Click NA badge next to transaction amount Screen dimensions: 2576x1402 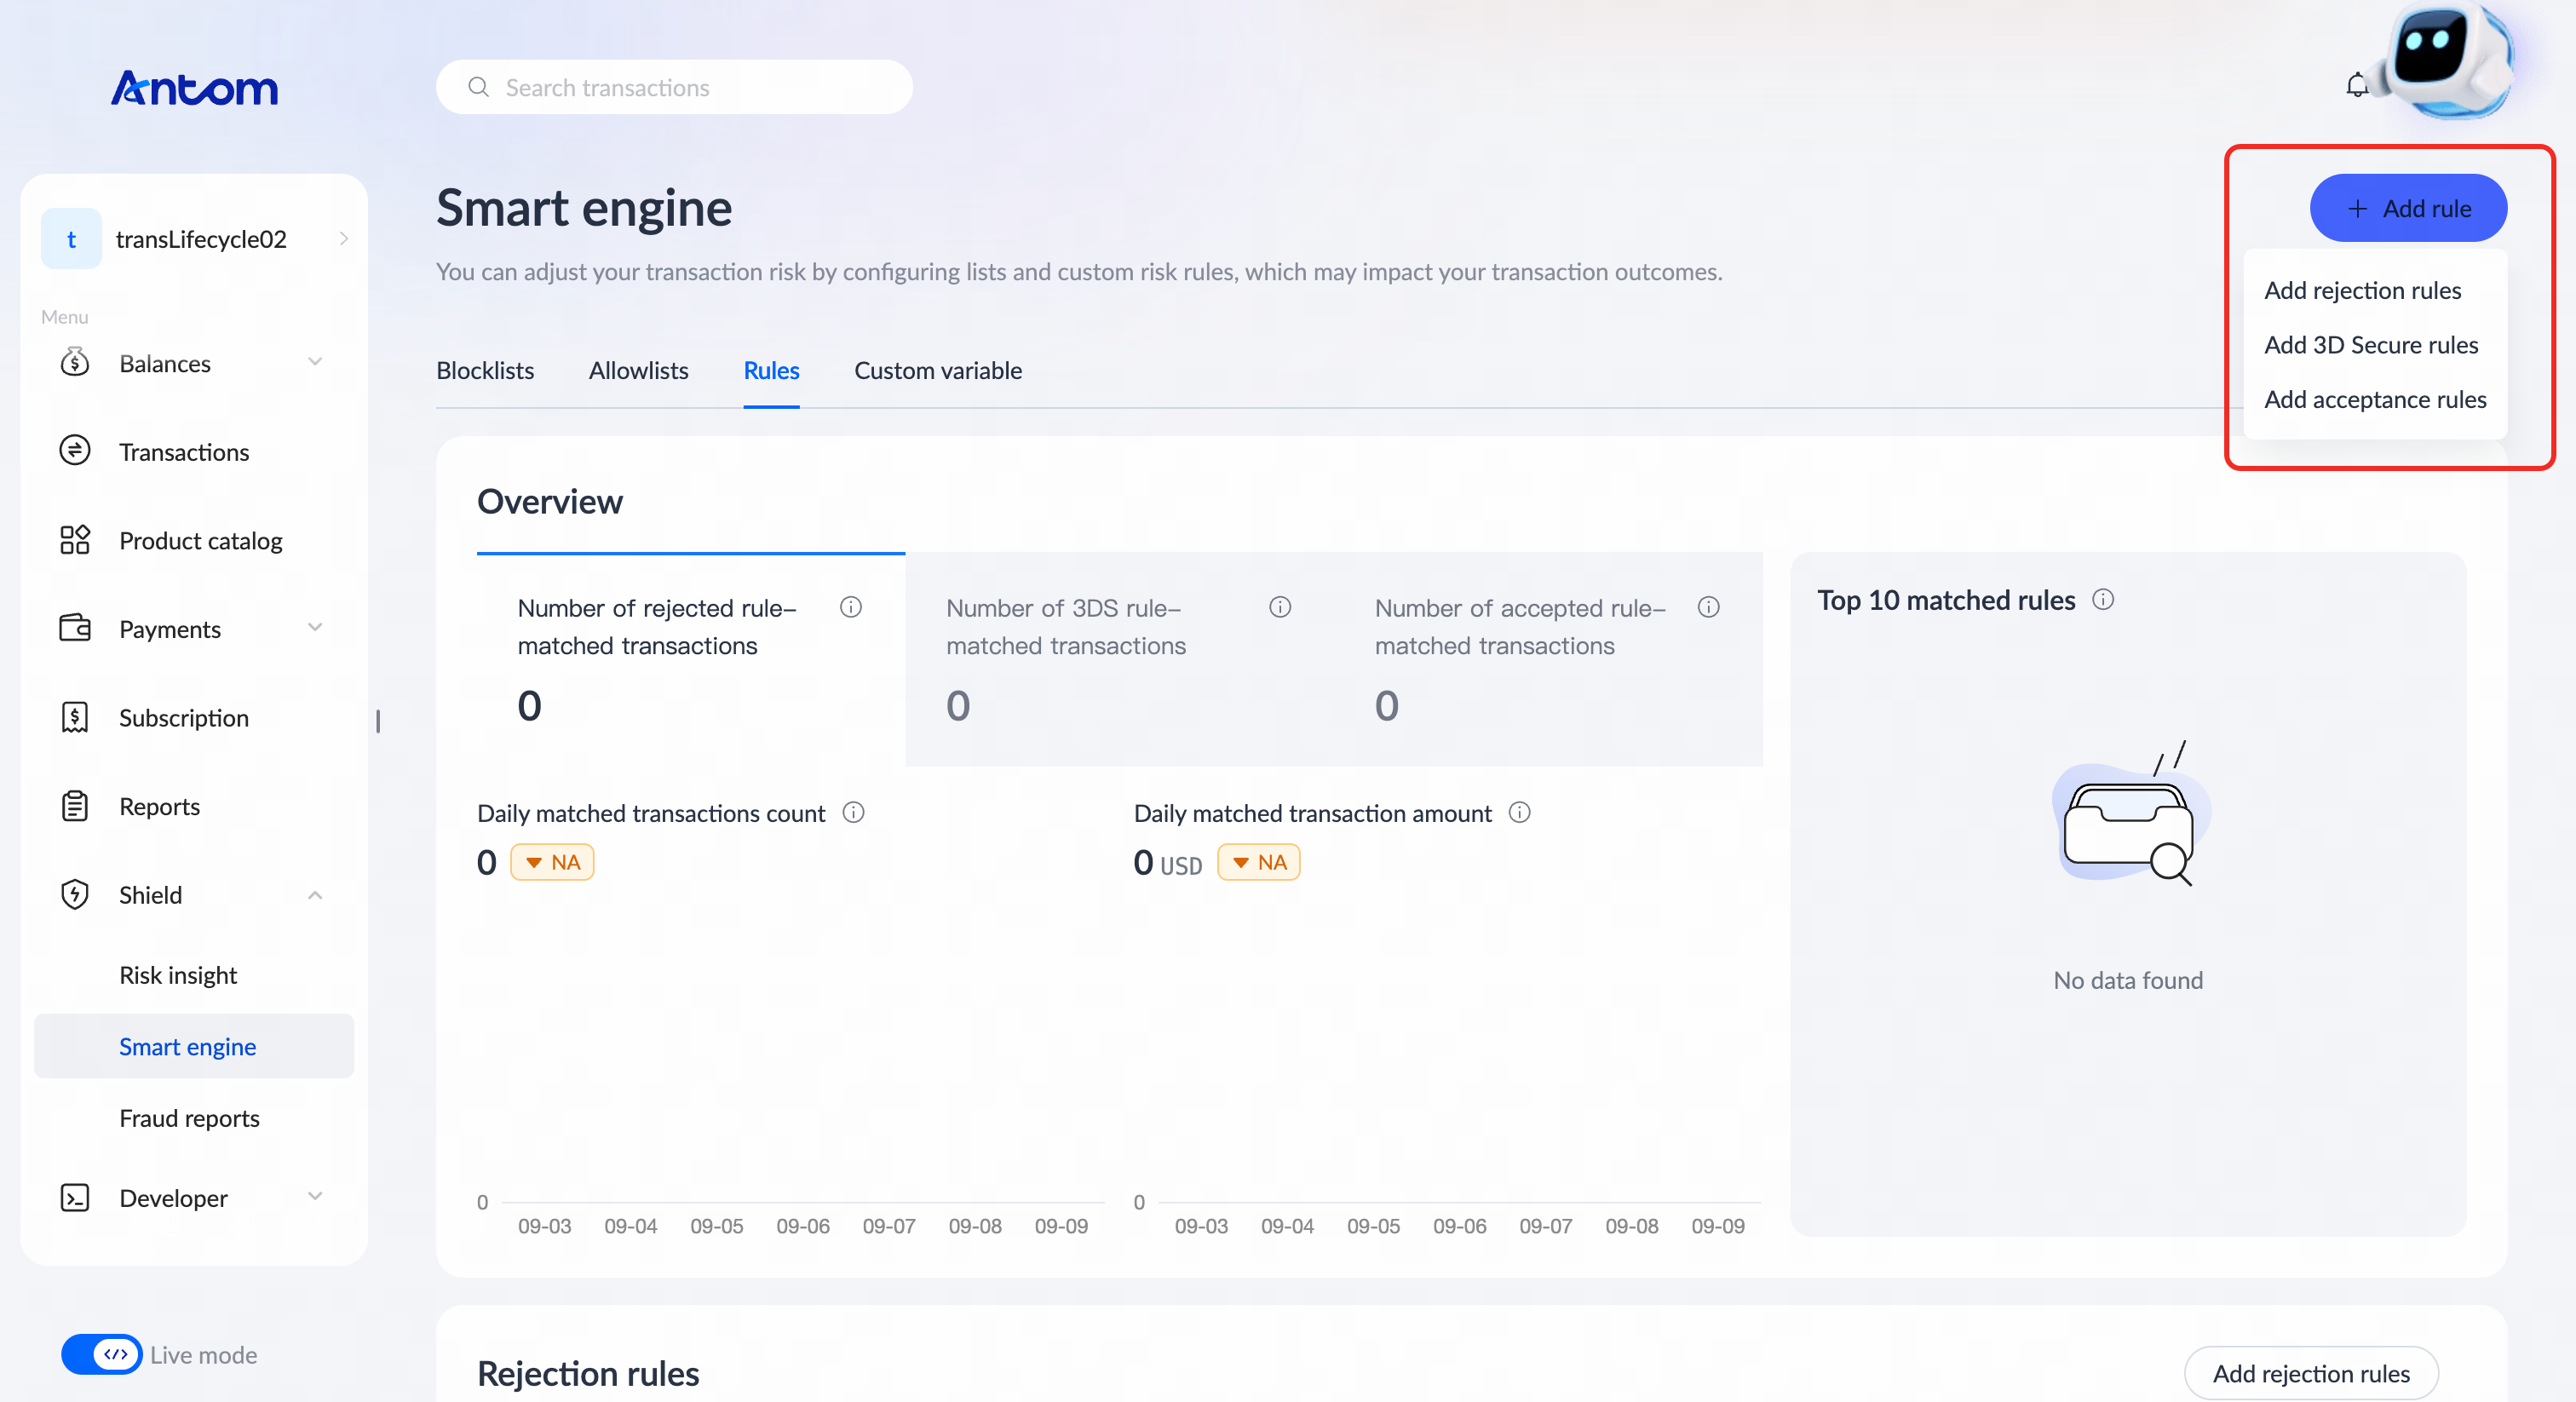[1258, 862]
